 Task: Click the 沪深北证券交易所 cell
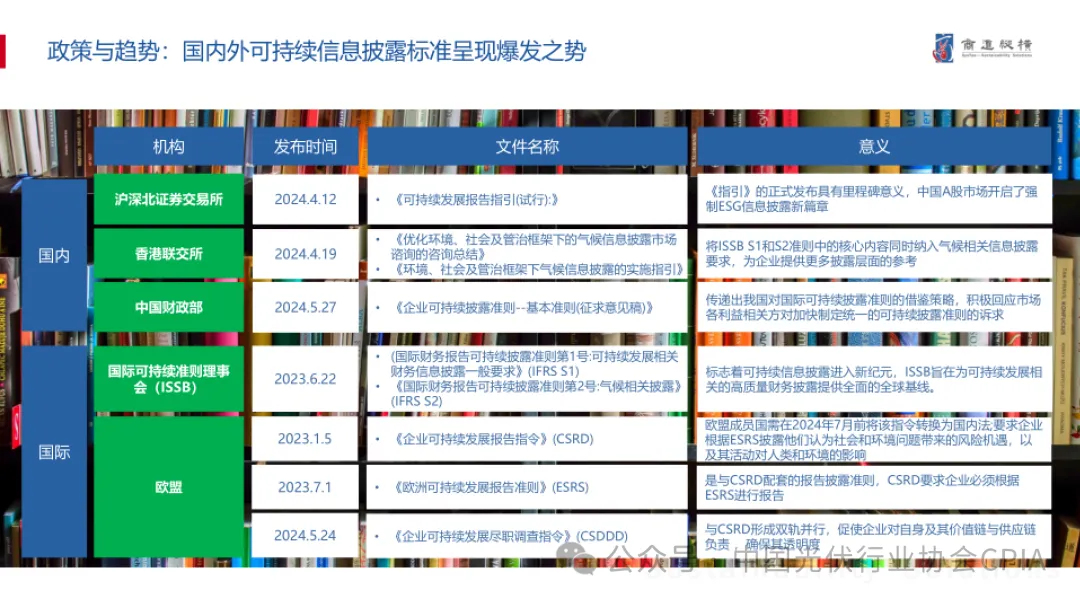pos(169,199)
